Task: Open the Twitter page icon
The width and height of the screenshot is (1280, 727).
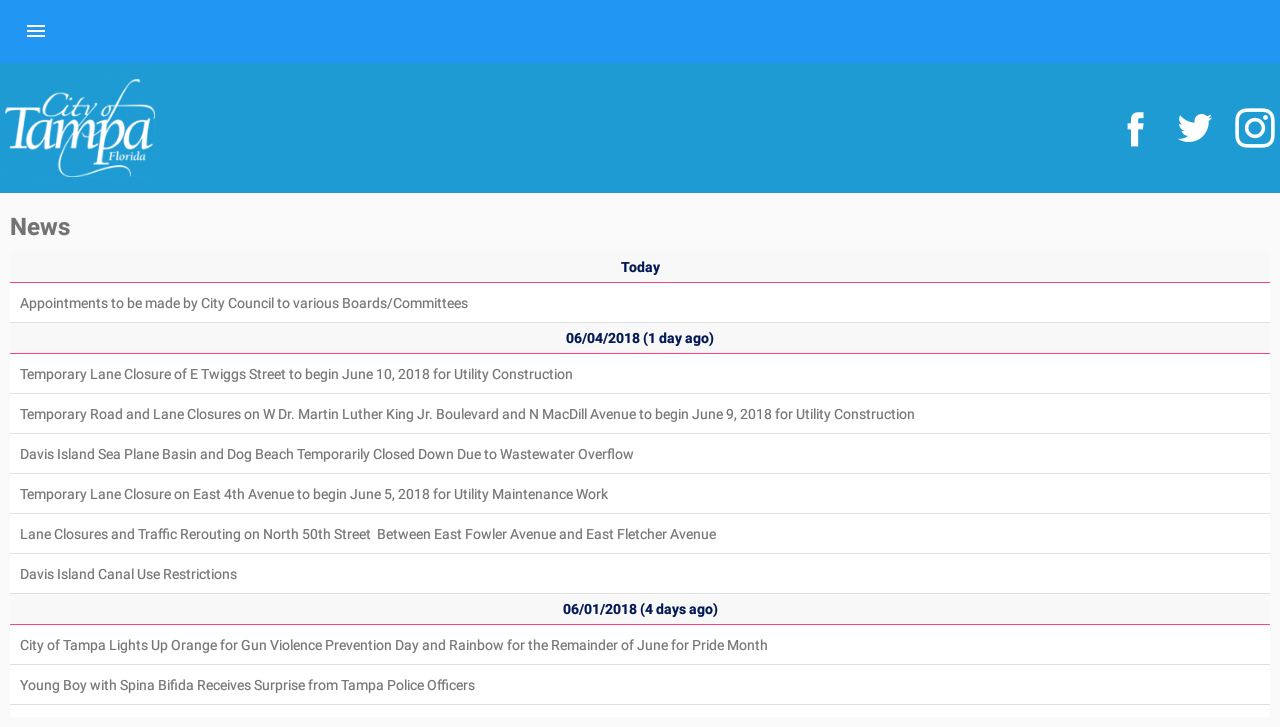Action: pyautogui.click(x=1195, y=128)
